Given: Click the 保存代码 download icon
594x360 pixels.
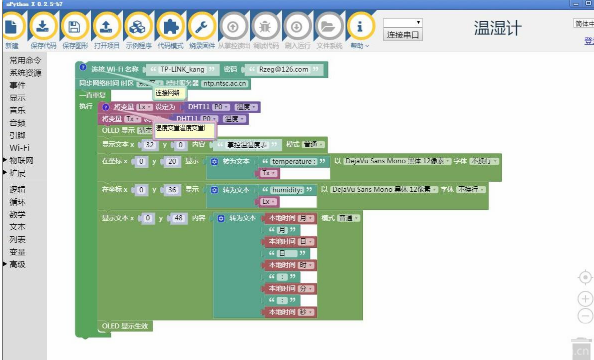Looking at the screenshot, I should pos(43,27).
